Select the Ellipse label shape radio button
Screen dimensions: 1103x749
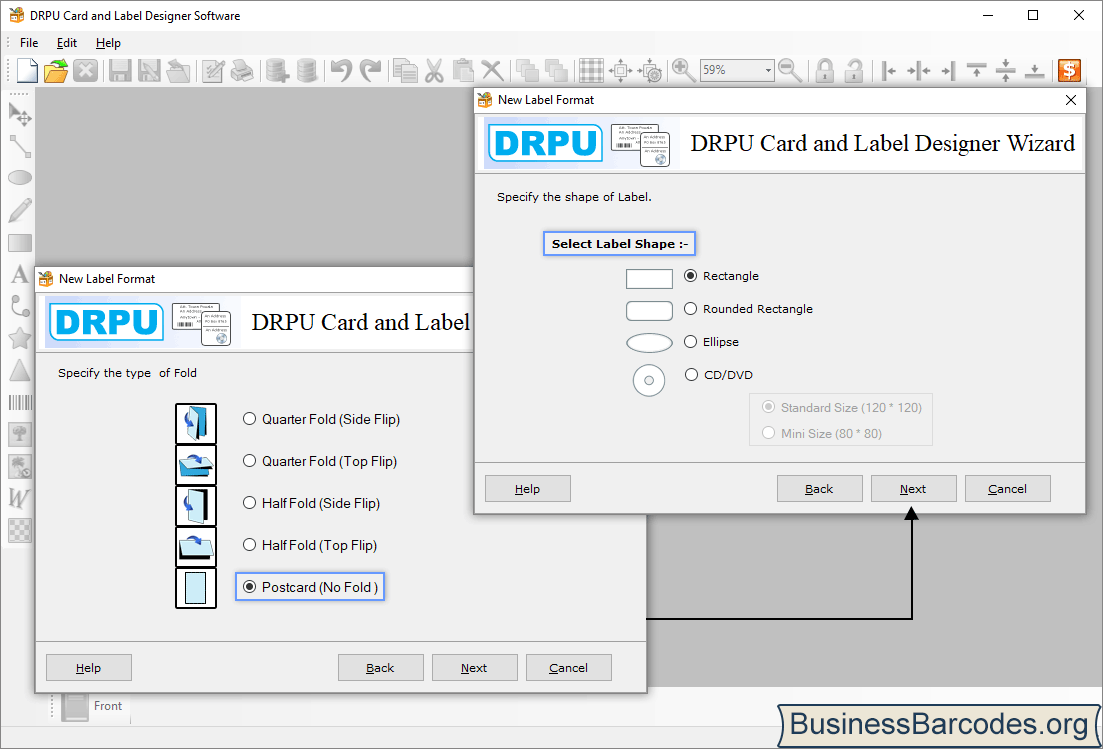tap(691, 342)
